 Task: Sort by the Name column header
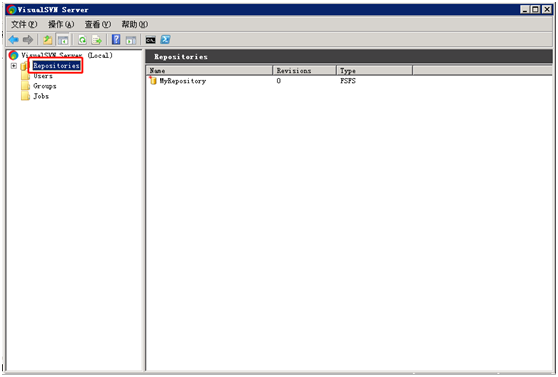pos(209,70)
